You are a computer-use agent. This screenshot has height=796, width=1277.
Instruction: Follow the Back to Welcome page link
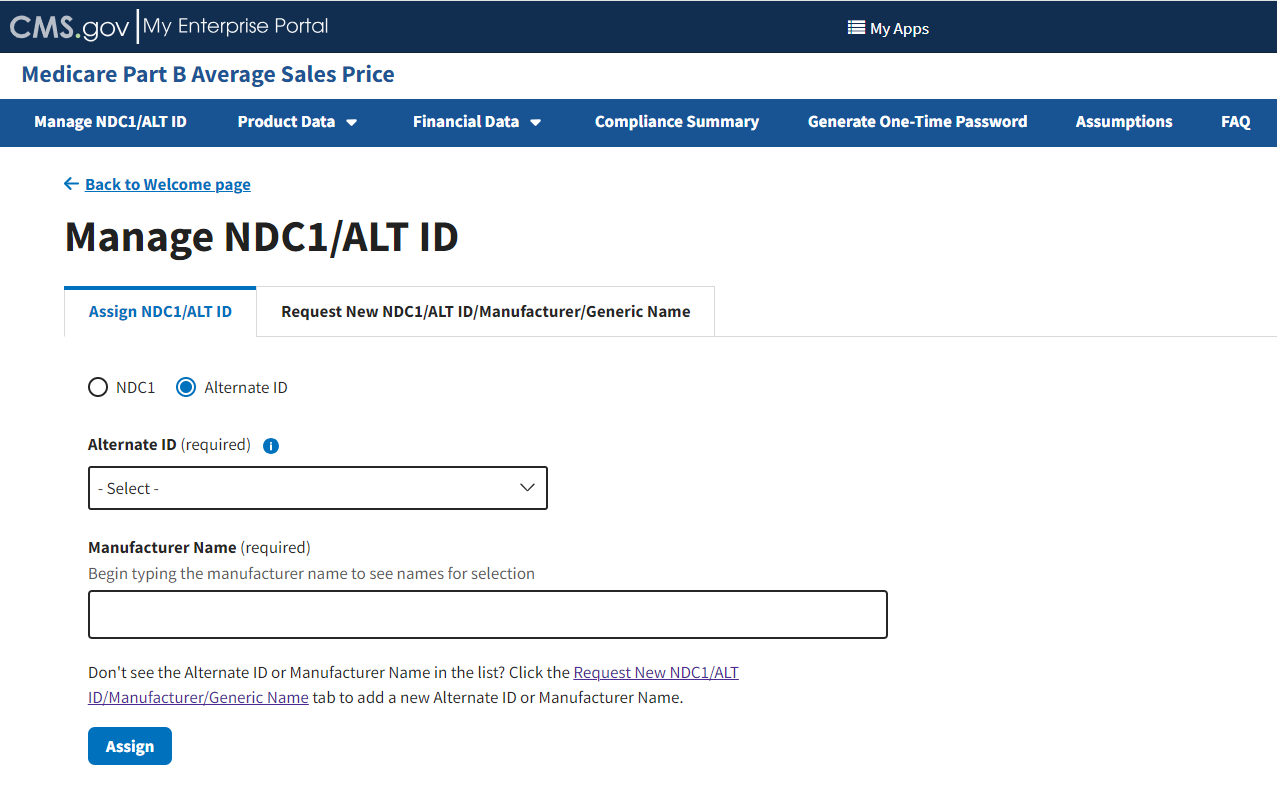pyautogui.click(x=168, y=184)
